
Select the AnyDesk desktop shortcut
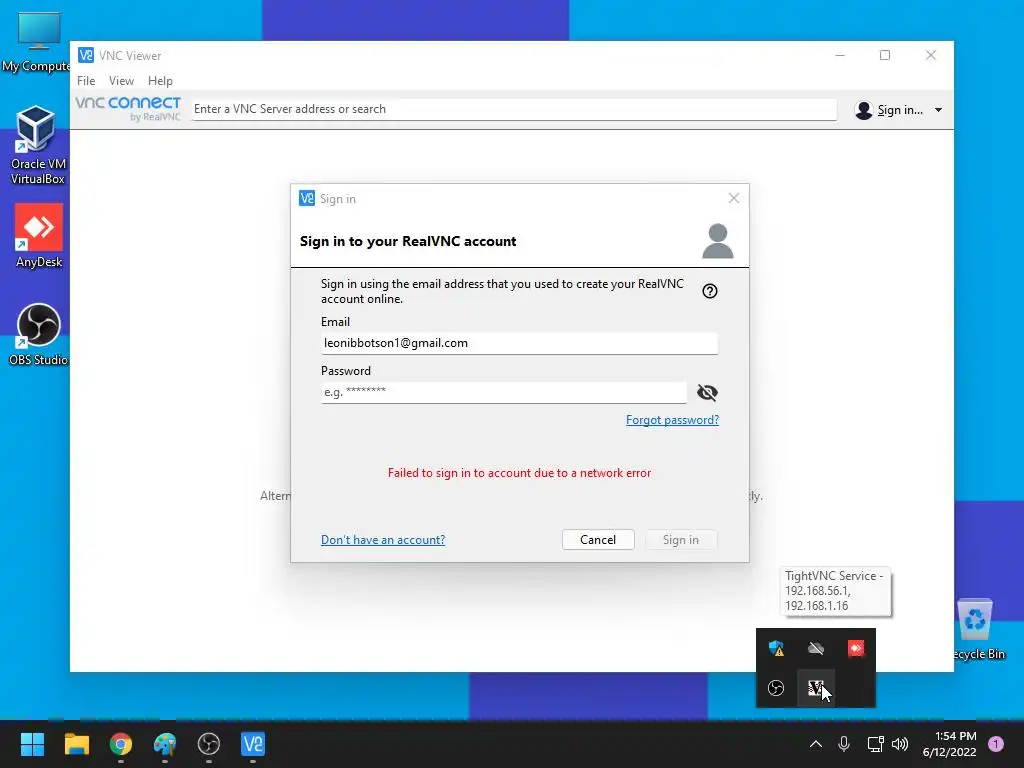tap(39, 236)
